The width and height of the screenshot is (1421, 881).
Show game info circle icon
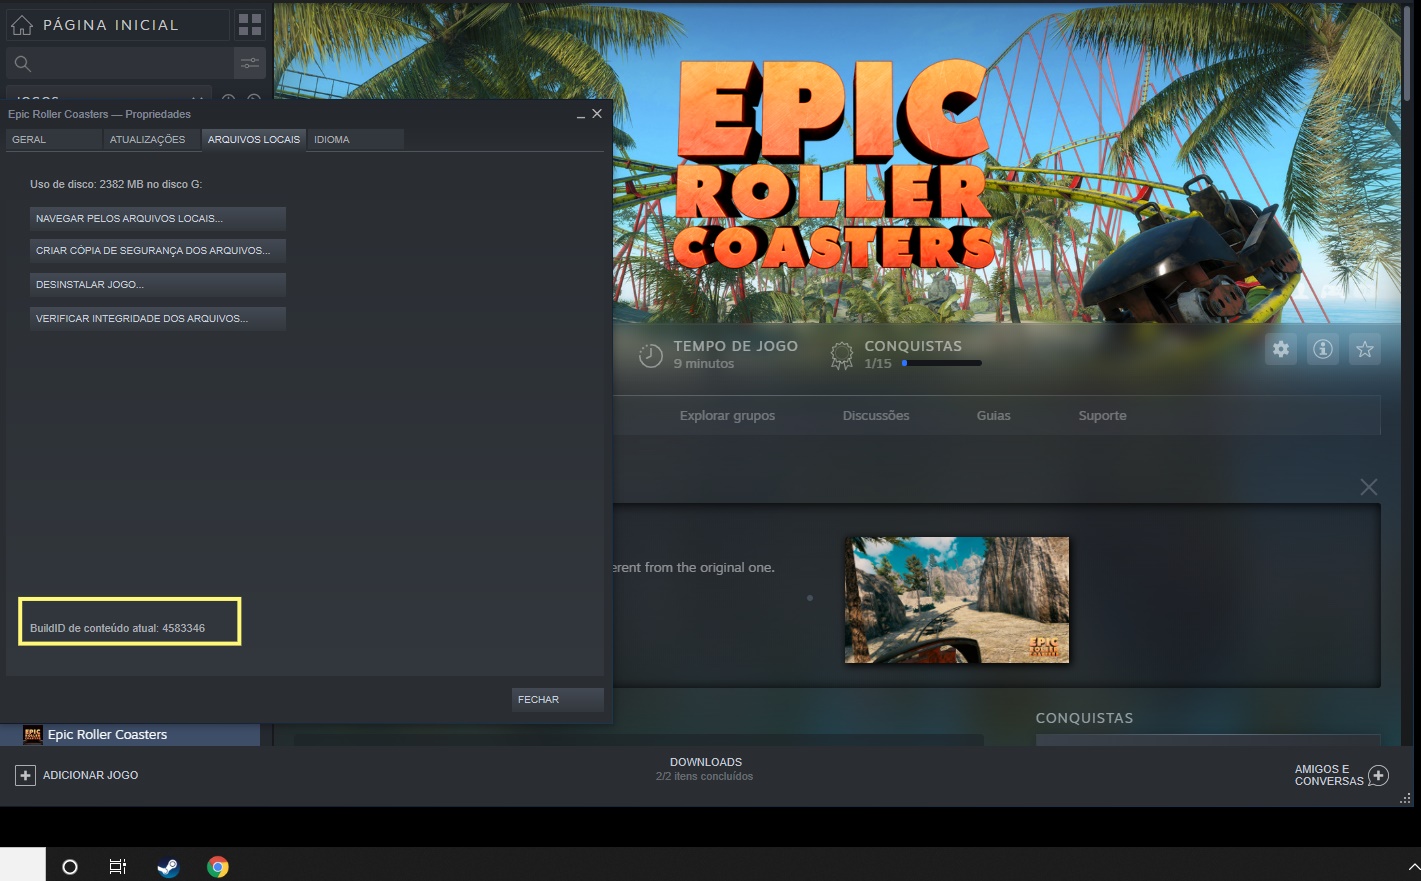click(x=1323, y=349)
